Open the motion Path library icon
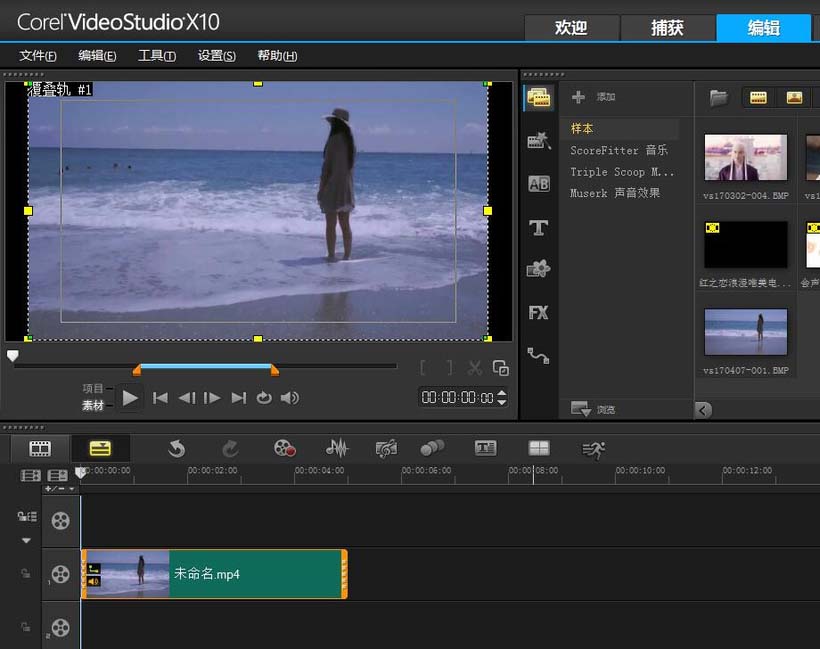The width and height of the screenshot is (820, 649). (x=539, y=355)
